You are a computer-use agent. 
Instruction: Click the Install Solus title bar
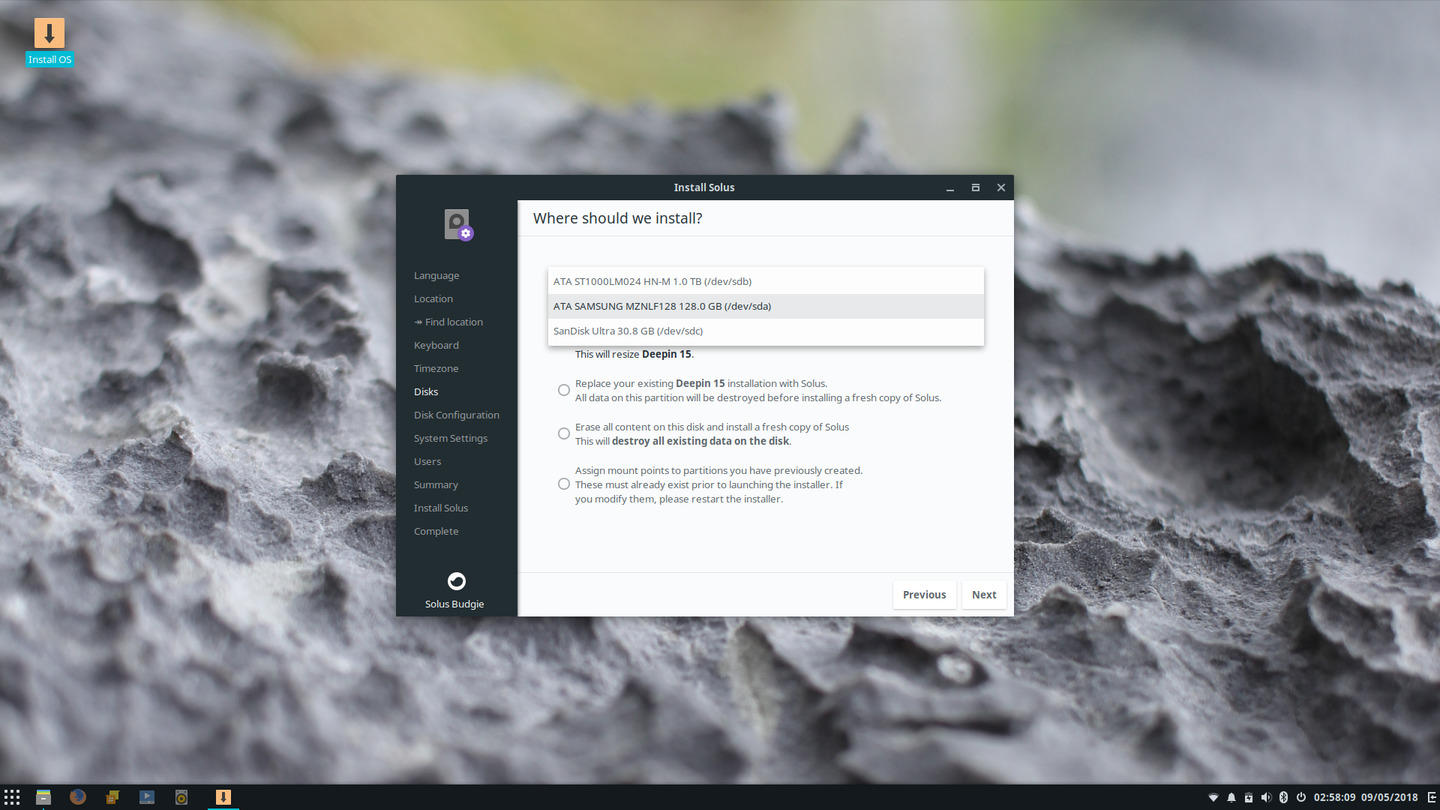coord(704,187)
